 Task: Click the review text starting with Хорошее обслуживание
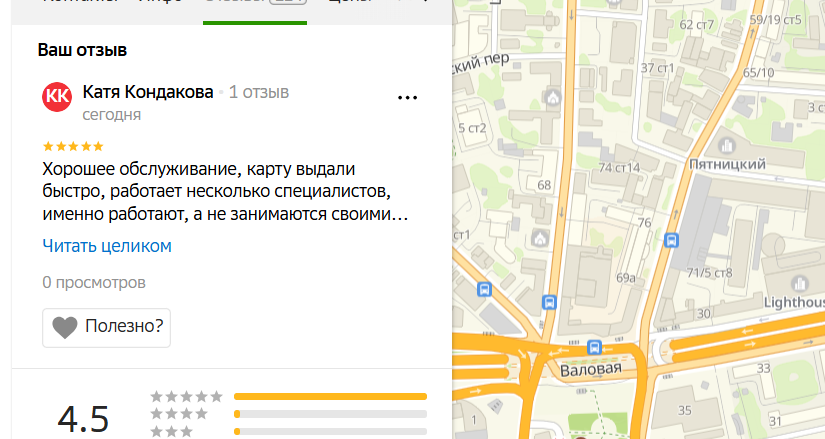225,192
